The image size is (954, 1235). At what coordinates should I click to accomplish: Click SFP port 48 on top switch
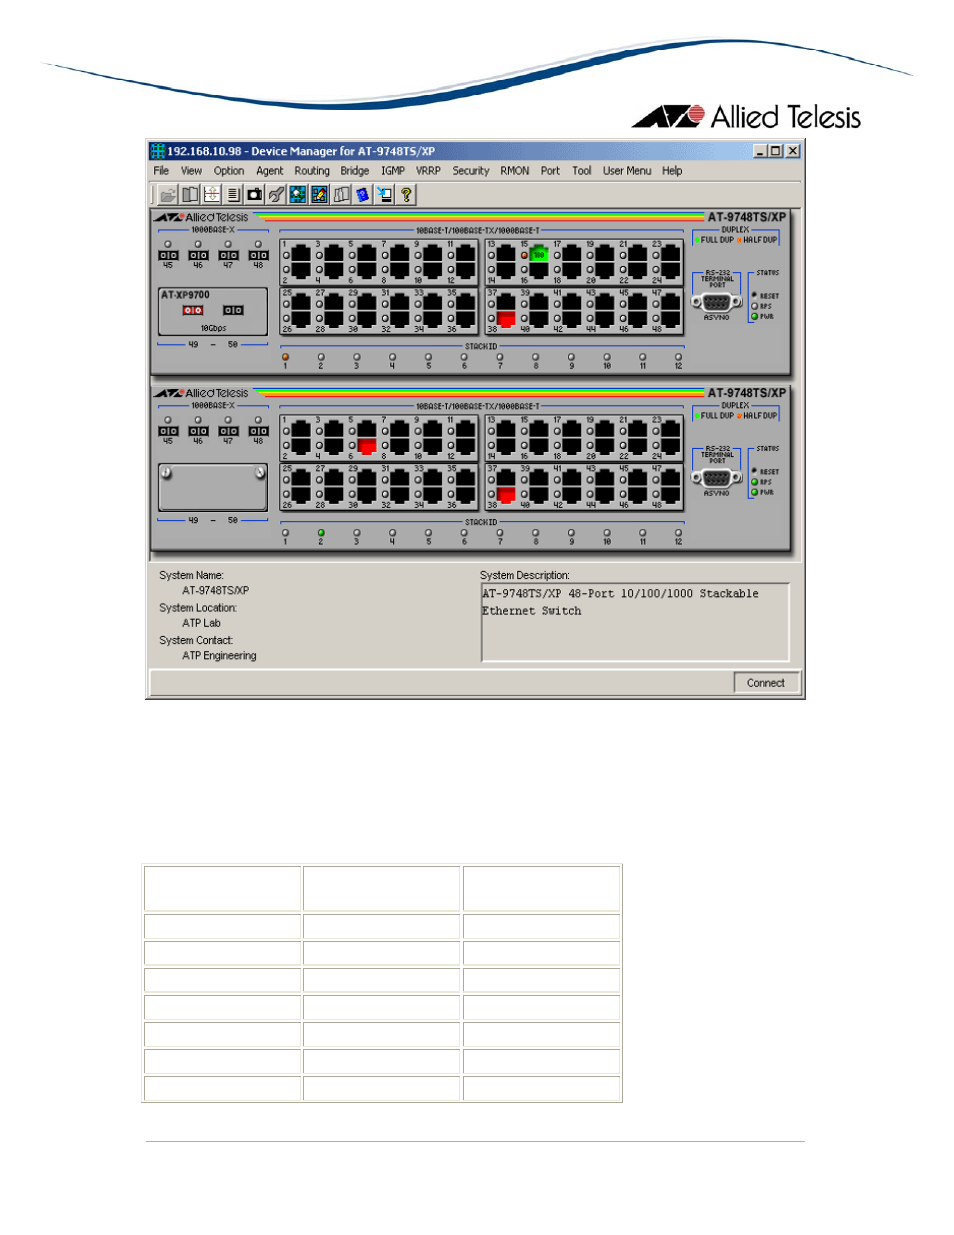[258, 255]
